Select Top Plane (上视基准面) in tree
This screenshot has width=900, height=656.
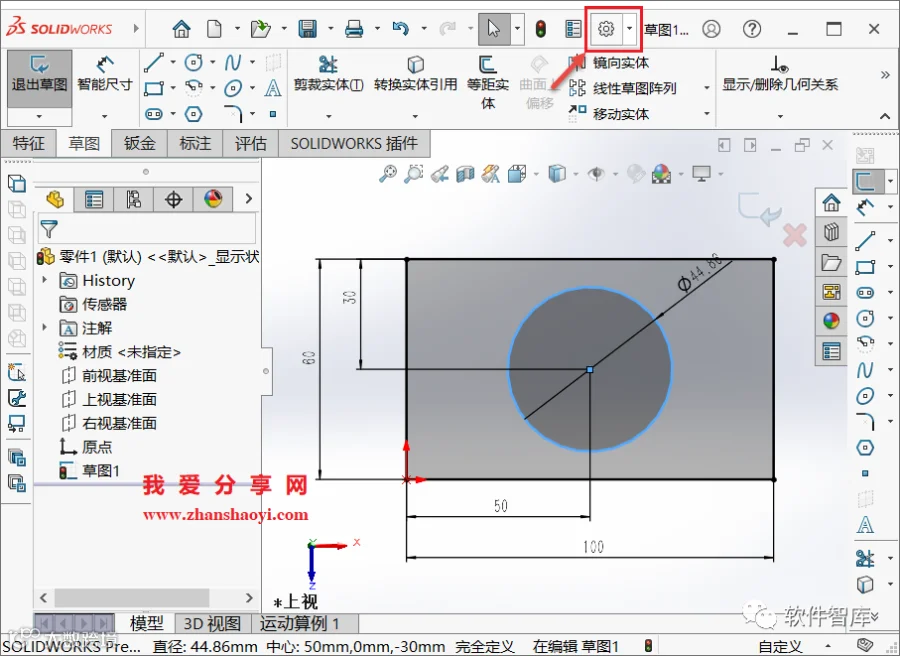pos(108,399)
